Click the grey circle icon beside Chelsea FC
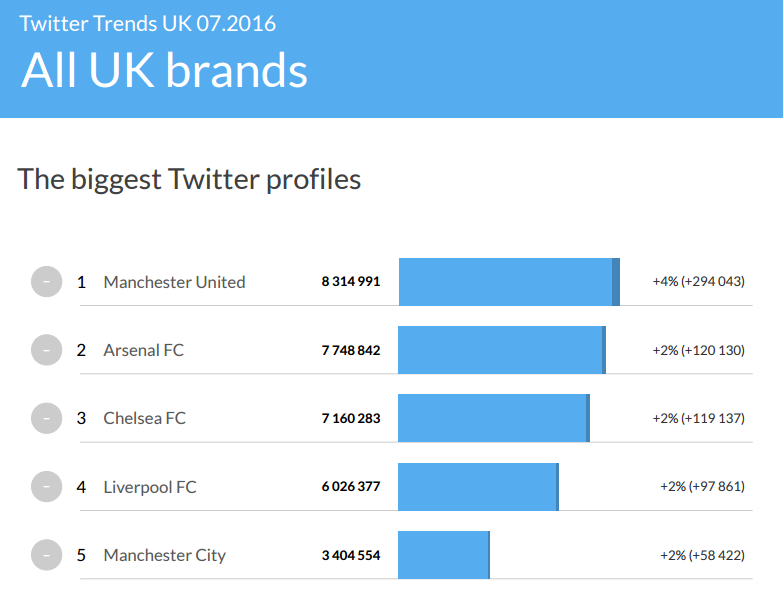783x599 pixels. pyautogui.click(x=46, y=418)
